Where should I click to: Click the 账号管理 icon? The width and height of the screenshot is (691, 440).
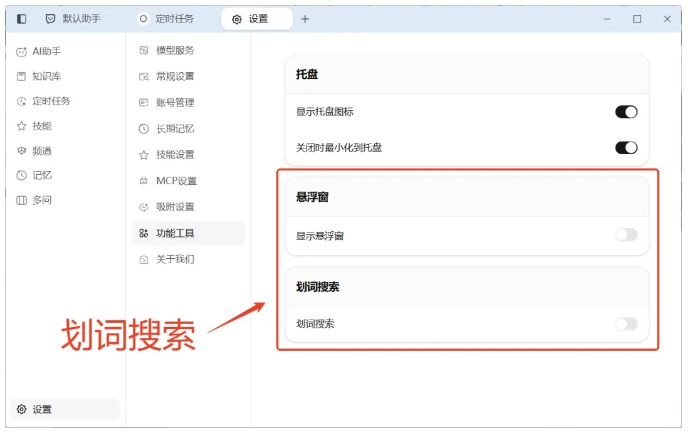point(144,103)
